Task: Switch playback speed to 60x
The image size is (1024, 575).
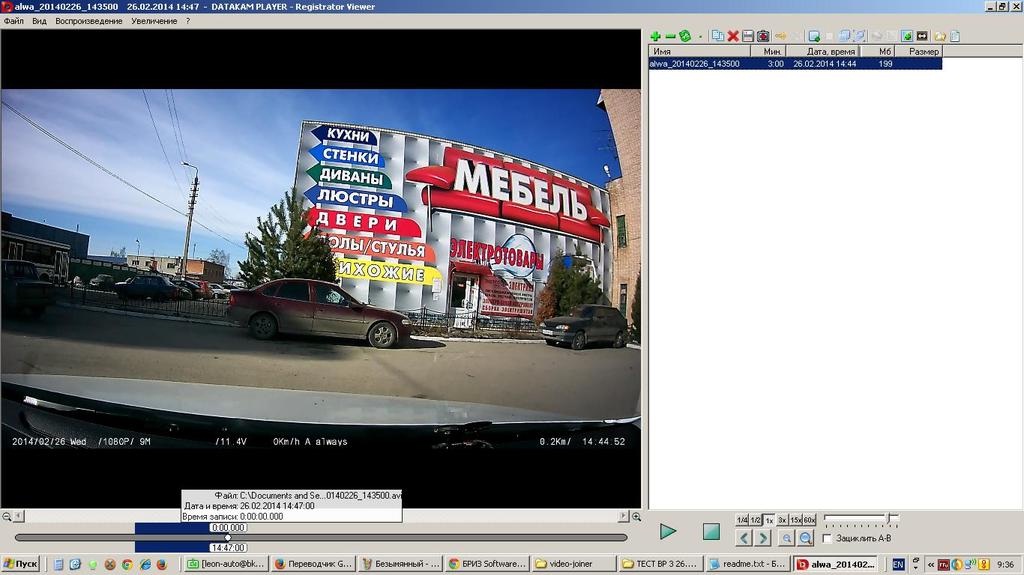Action: tap(809, 520)
